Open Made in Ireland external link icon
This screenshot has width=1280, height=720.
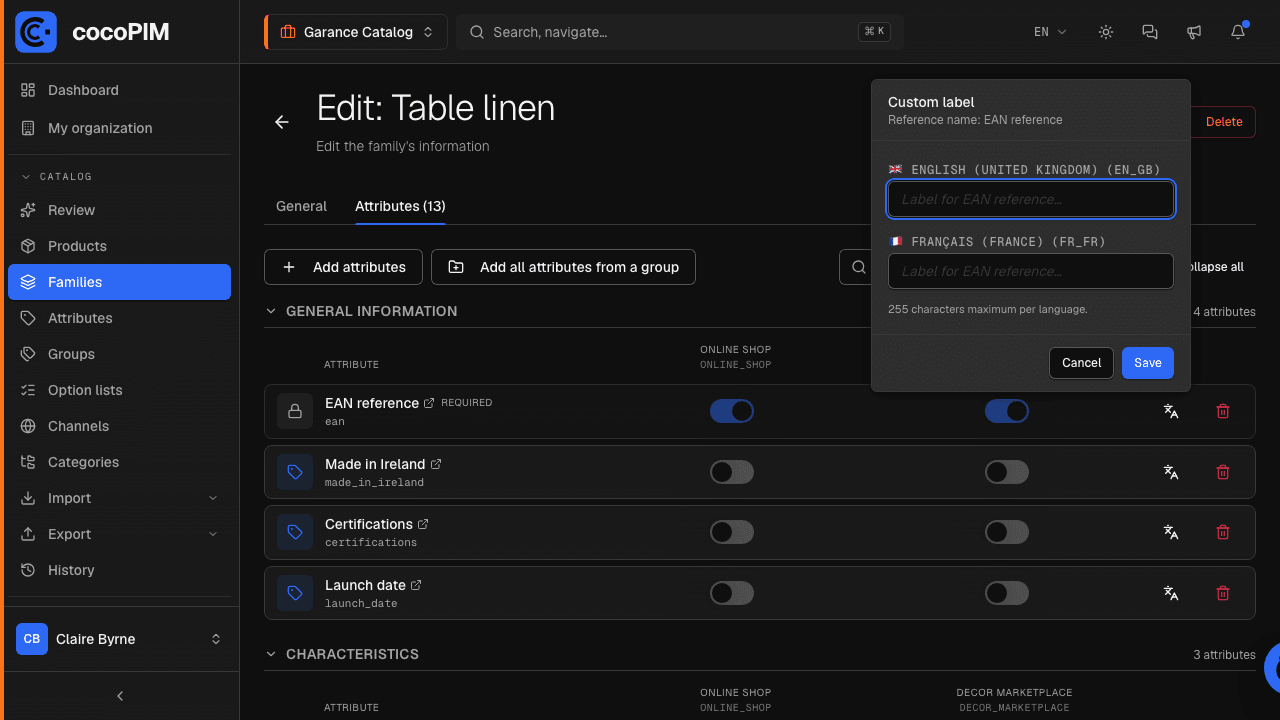tap(436, 464)
